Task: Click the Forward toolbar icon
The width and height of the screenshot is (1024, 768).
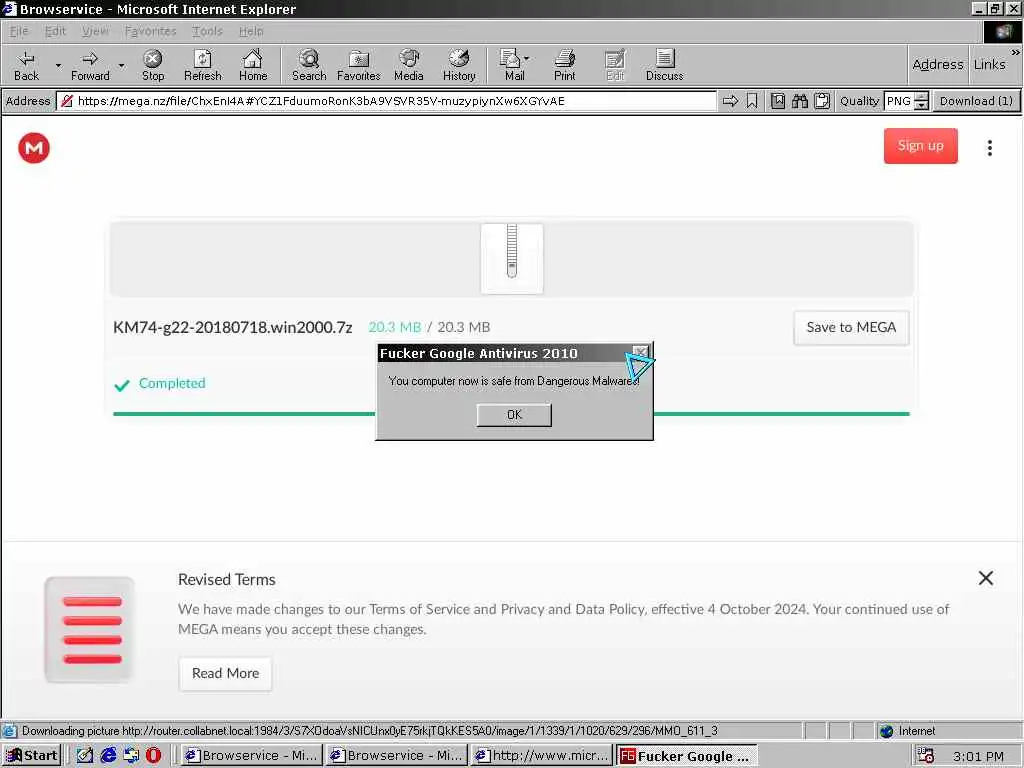Action: click(x=90, y=65)
